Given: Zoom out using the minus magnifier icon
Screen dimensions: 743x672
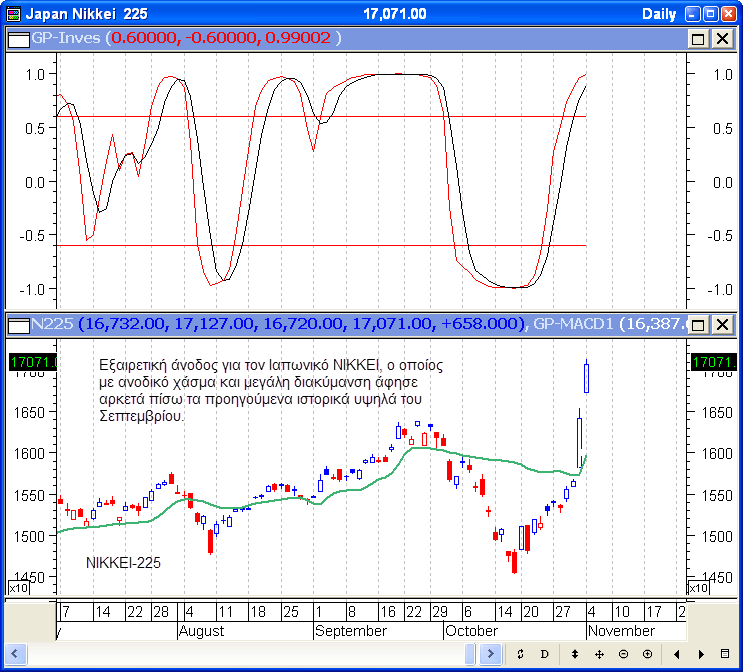Looking at the screenshot, I should (623, 654).
